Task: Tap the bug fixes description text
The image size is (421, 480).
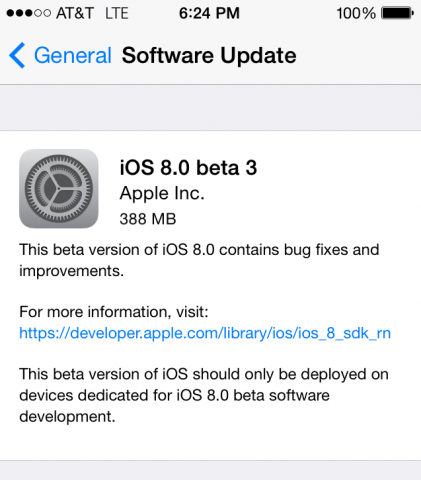Action: point(199,260)
